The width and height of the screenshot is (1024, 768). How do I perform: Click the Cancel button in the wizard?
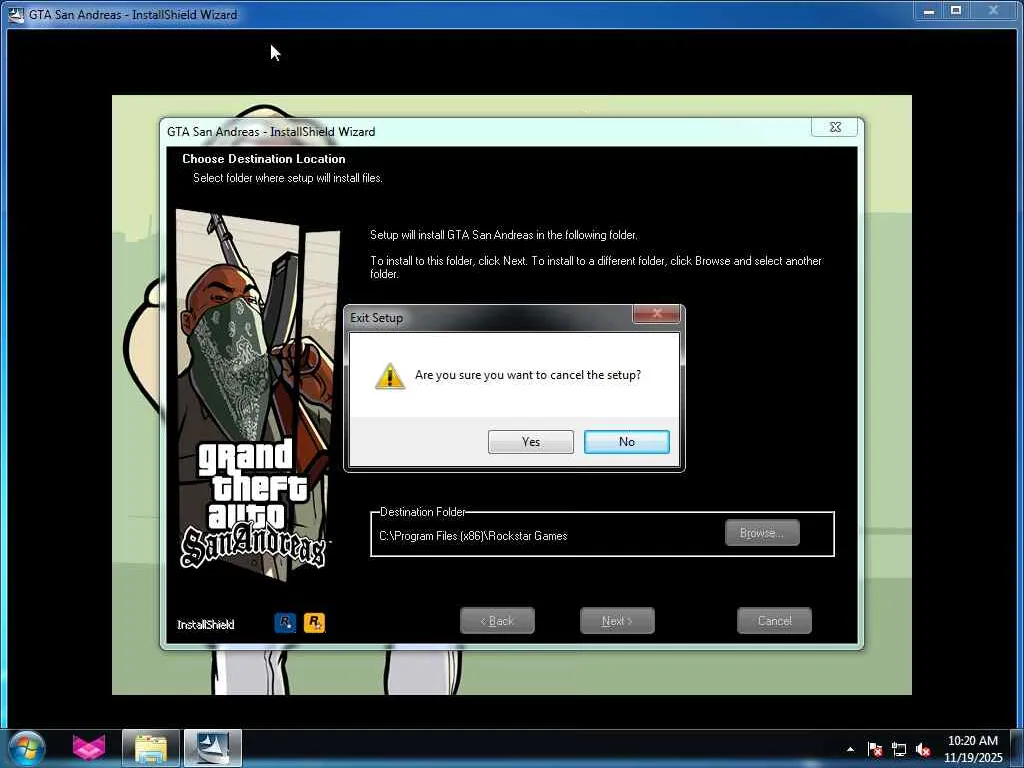coord(775,621)
